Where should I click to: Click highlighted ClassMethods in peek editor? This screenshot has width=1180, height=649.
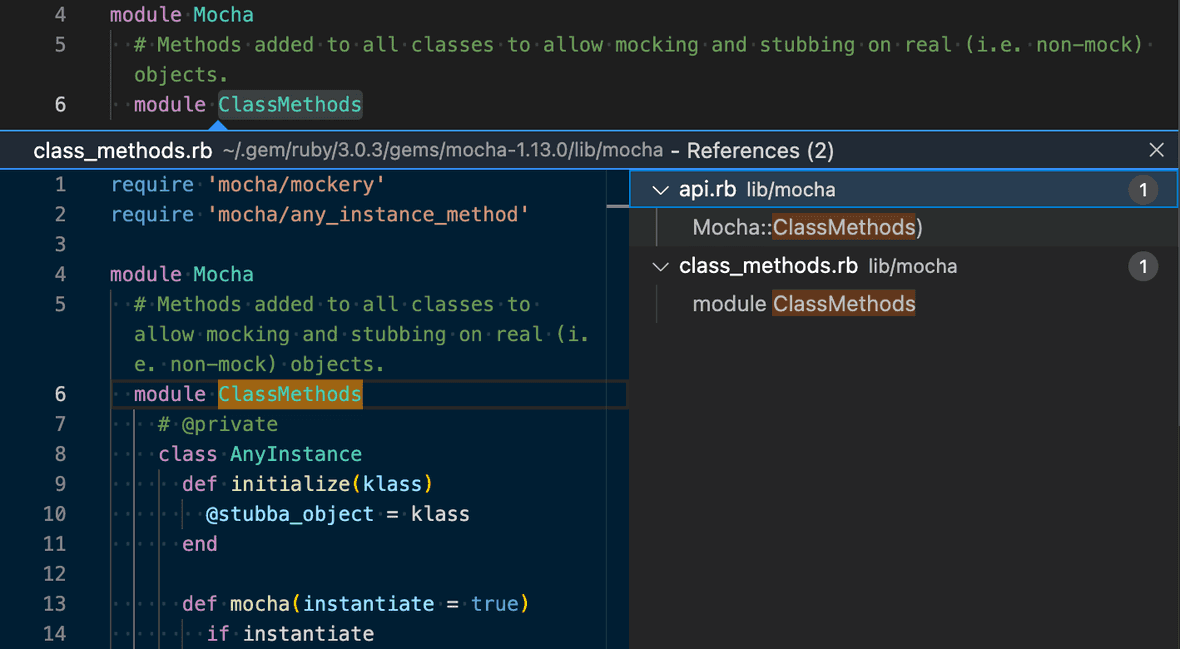pos(290,395)
